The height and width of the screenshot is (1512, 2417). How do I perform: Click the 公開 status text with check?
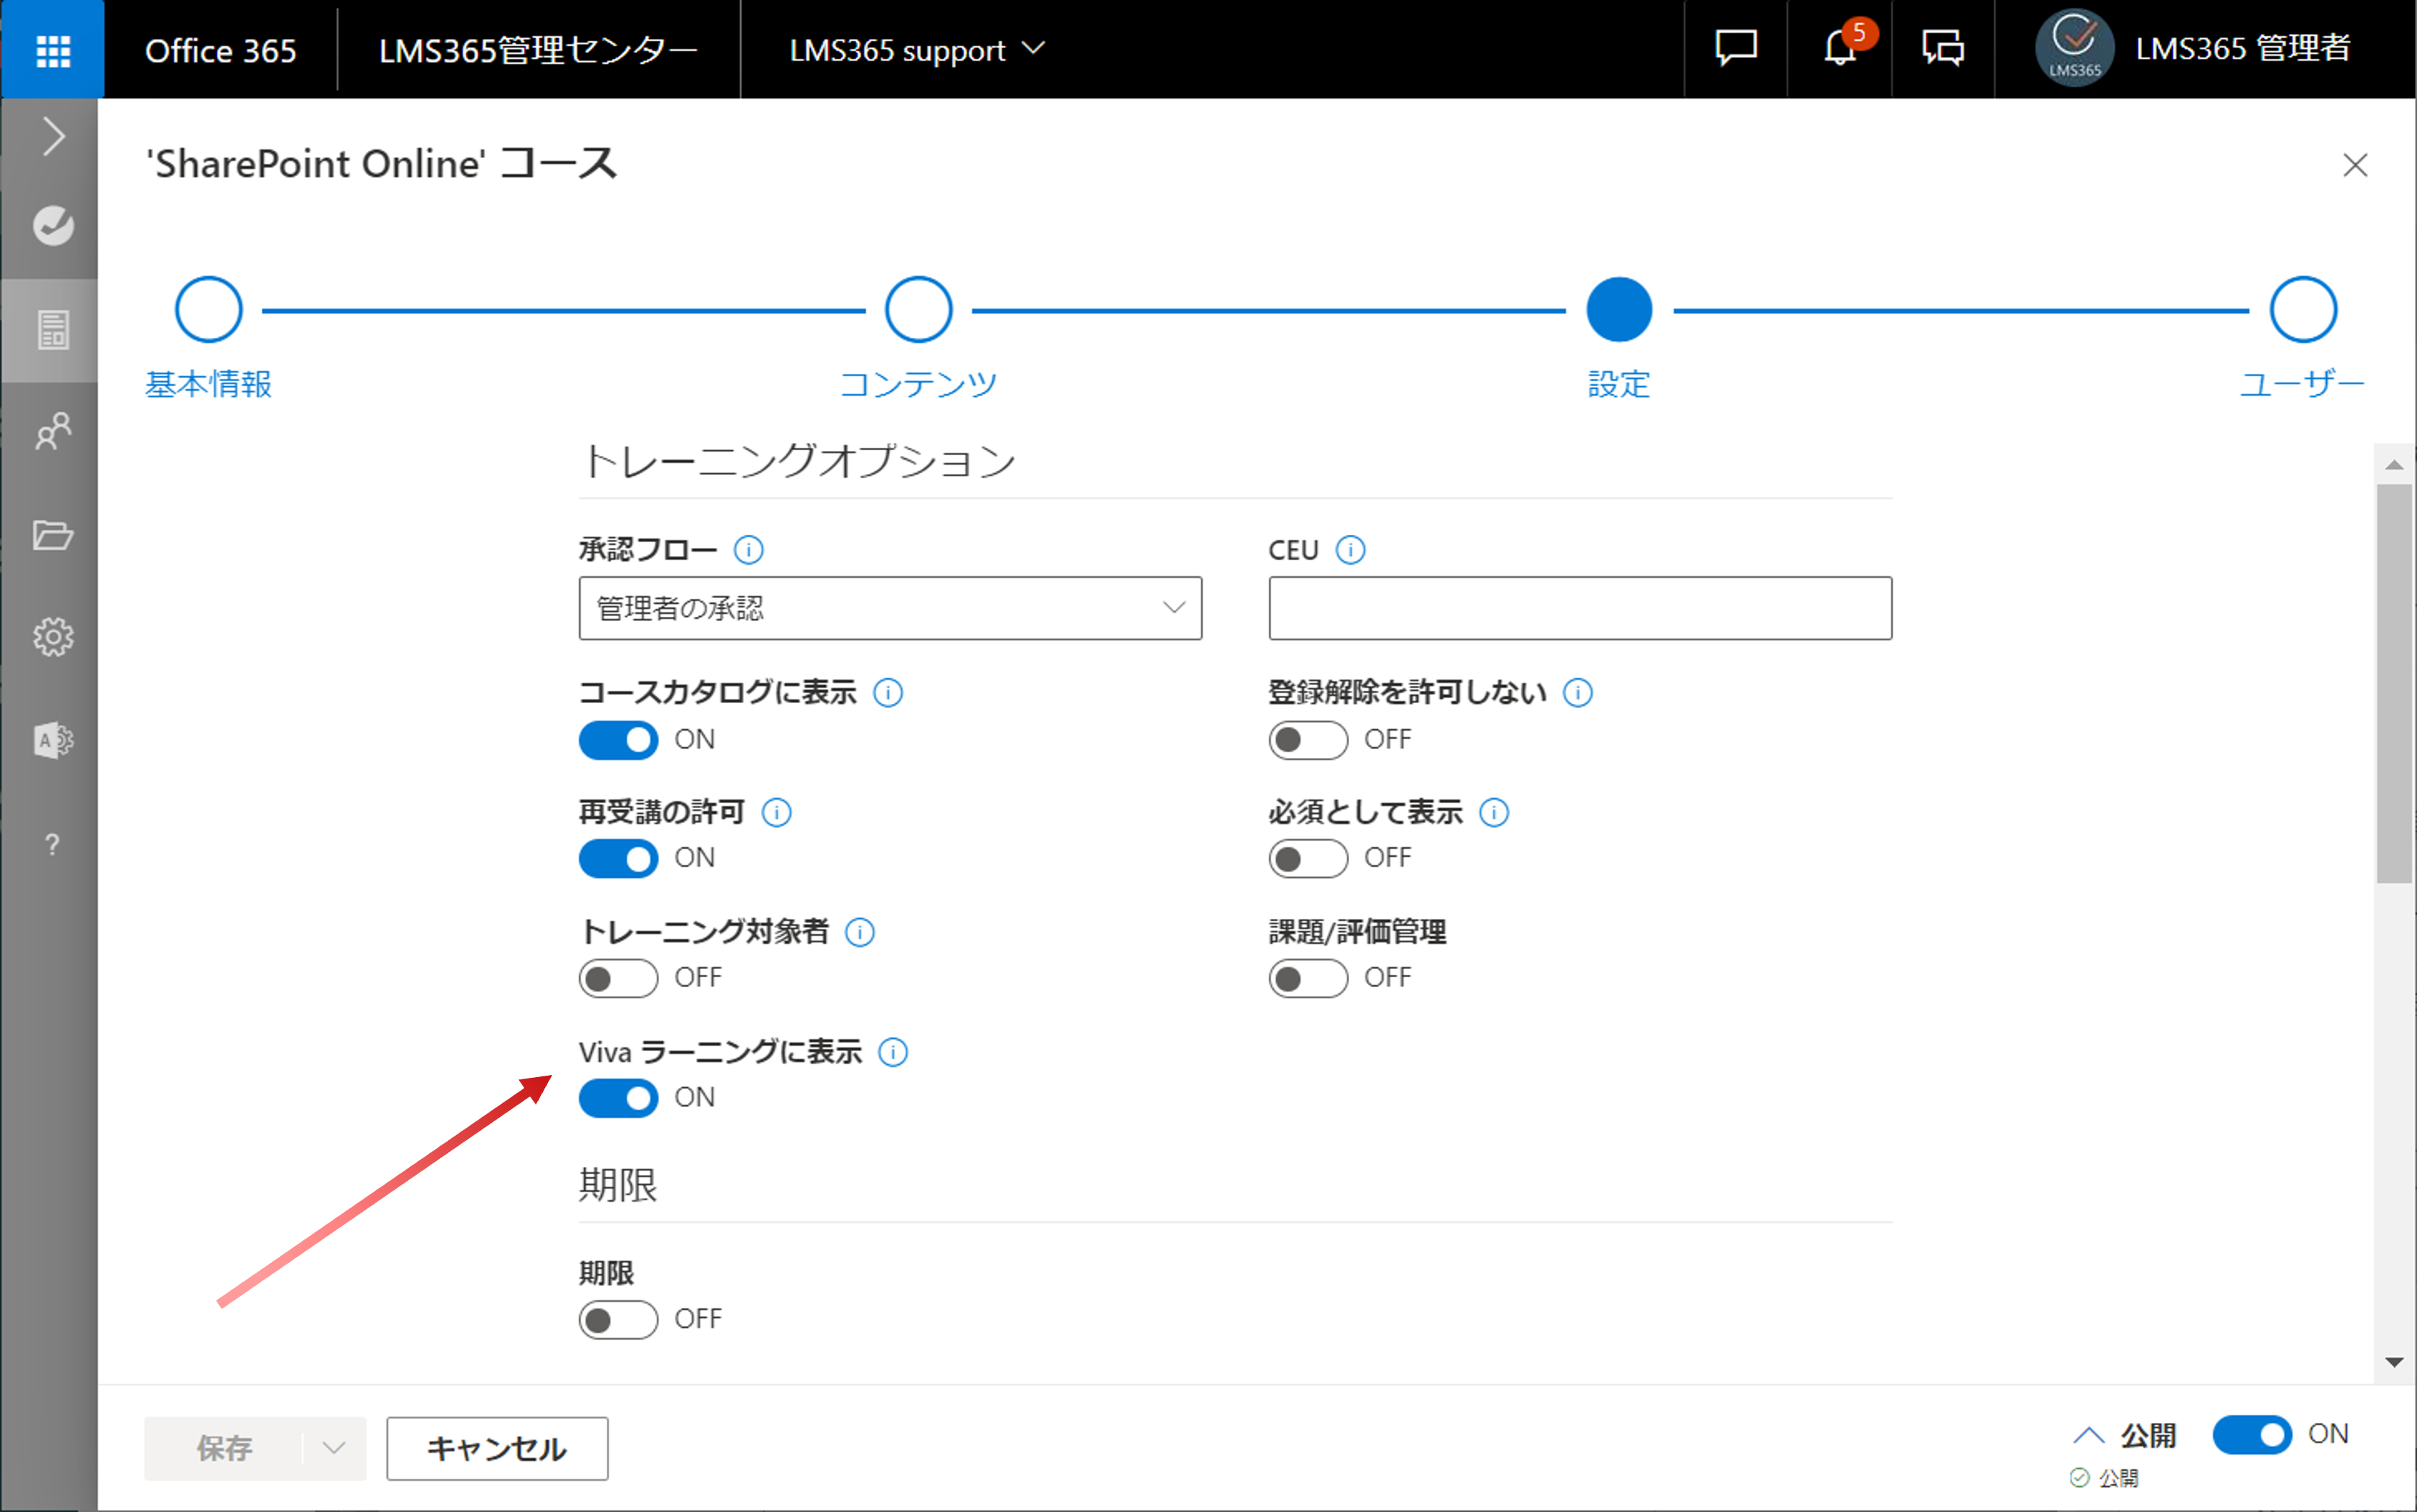(2104, 1478)
